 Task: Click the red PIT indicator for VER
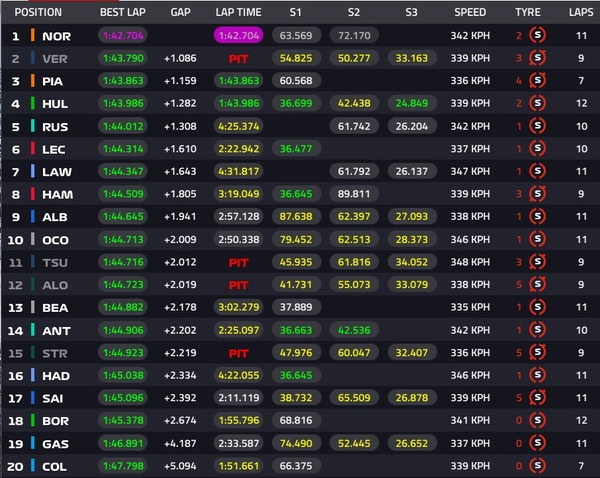238,59
